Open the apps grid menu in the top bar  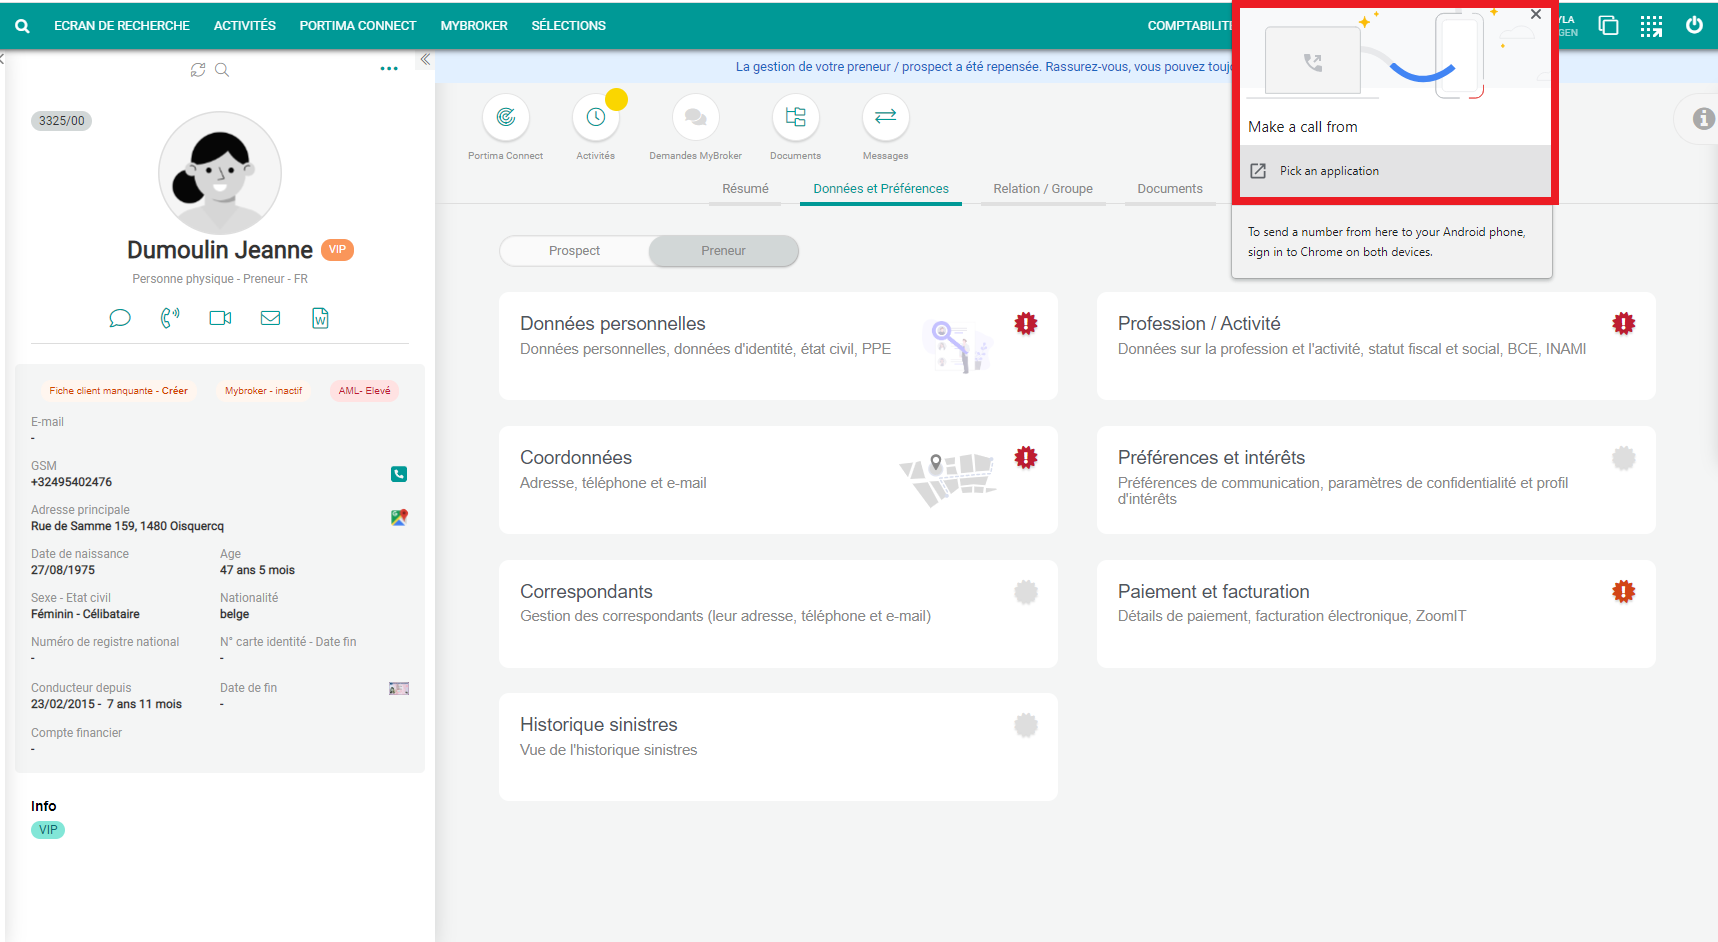point(1651,26)
